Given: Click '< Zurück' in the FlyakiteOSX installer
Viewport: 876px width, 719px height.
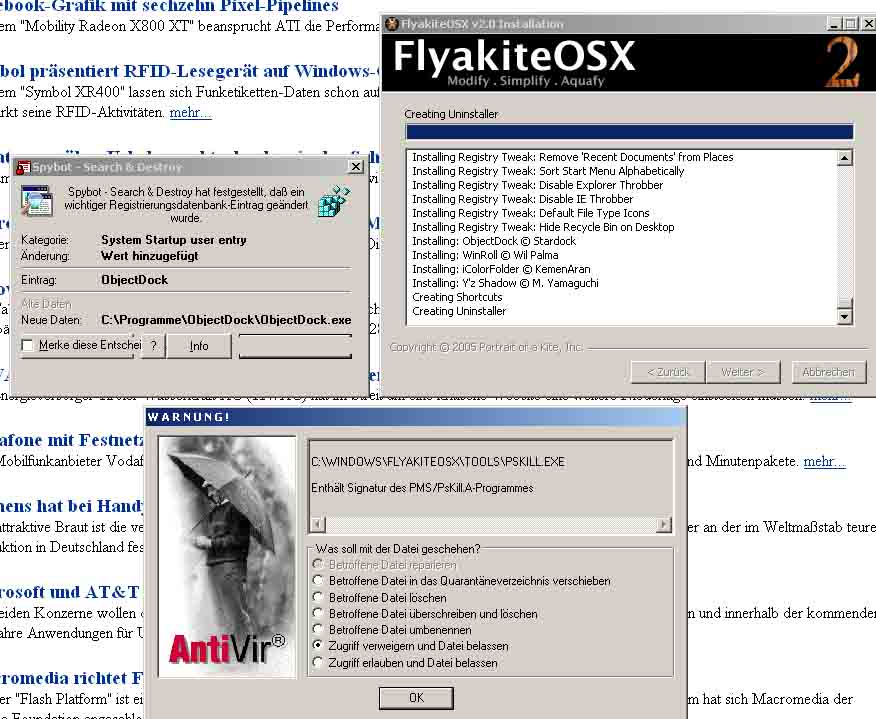Looking at the screenshot, I should [x=668, y=372].
